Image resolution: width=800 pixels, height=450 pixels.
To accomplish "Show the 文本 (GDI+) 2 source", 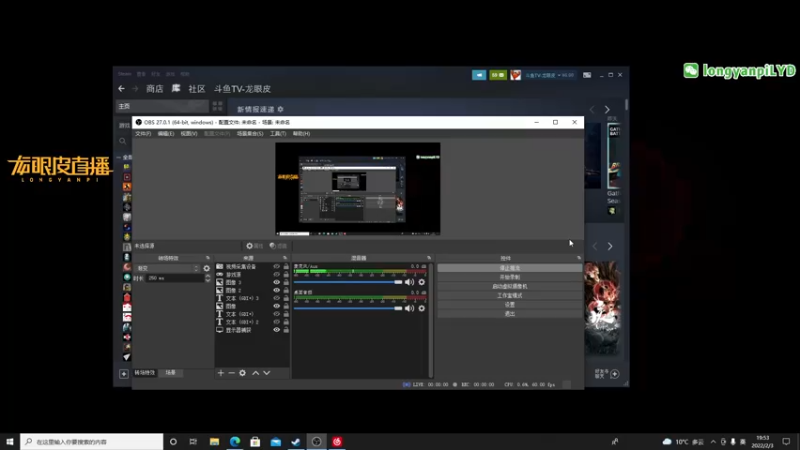I will click(x=277, y=322).
